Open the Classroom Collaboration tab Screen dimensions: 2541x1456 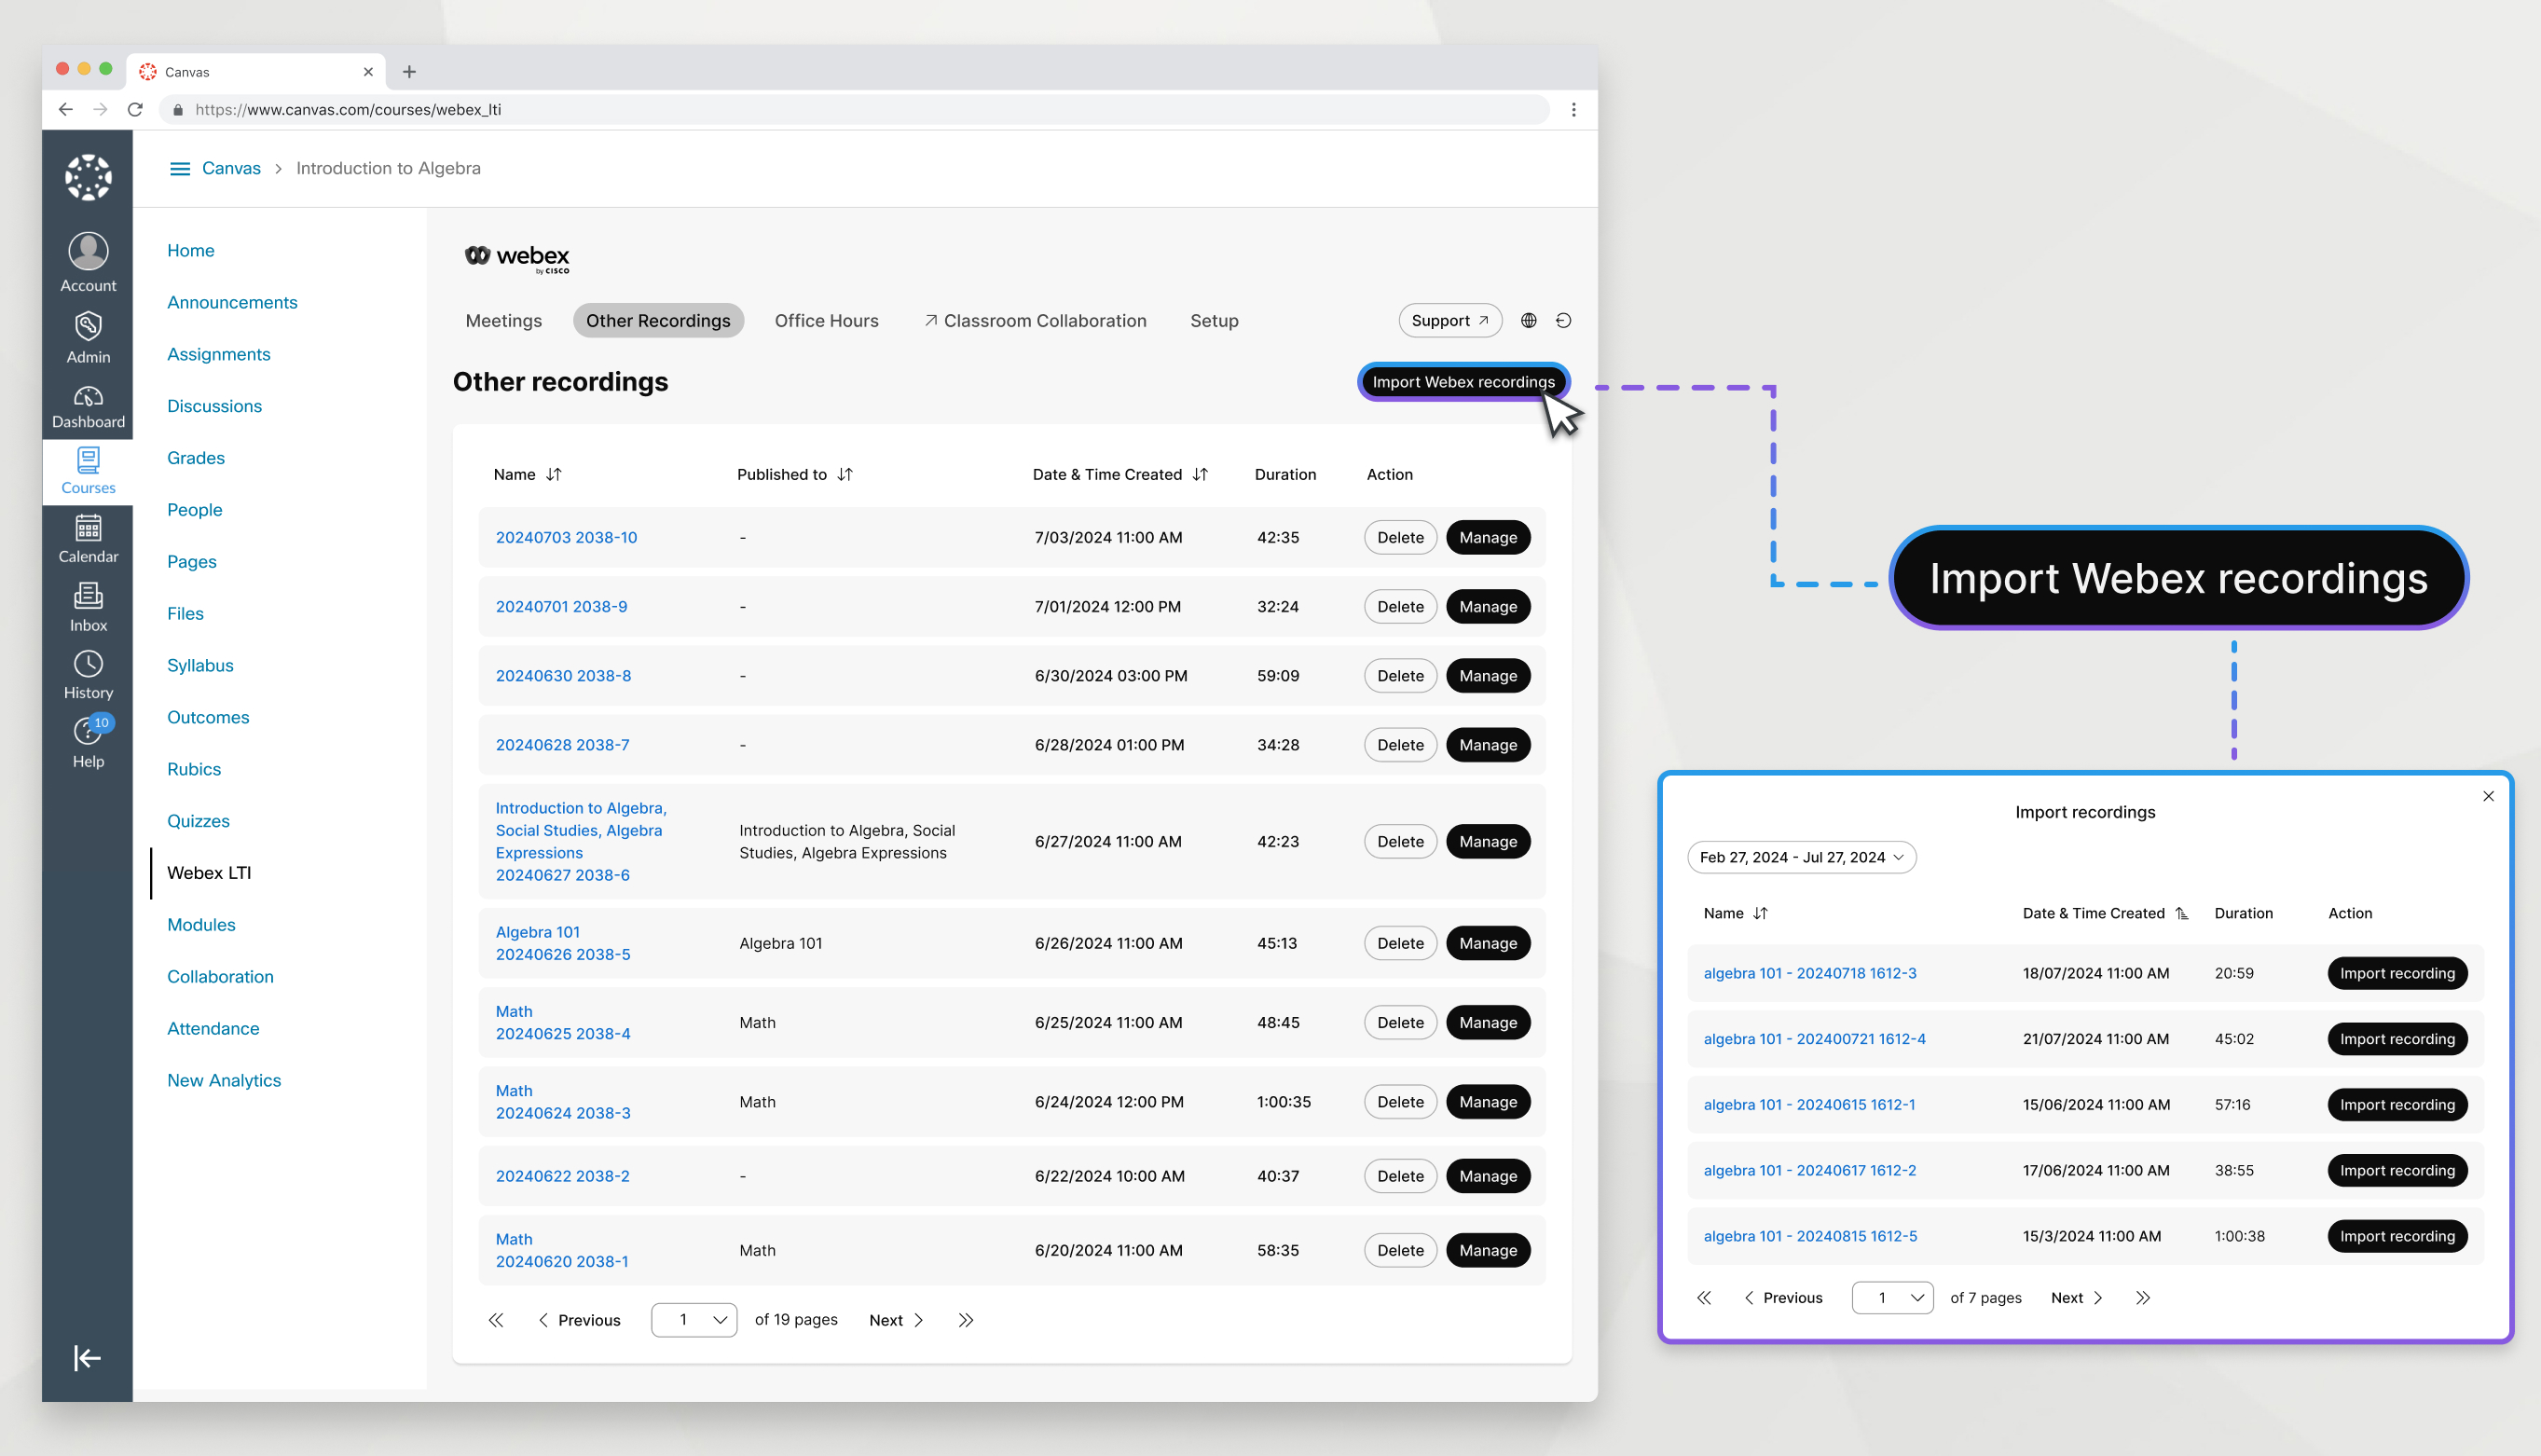click(x=1035, y=320)
